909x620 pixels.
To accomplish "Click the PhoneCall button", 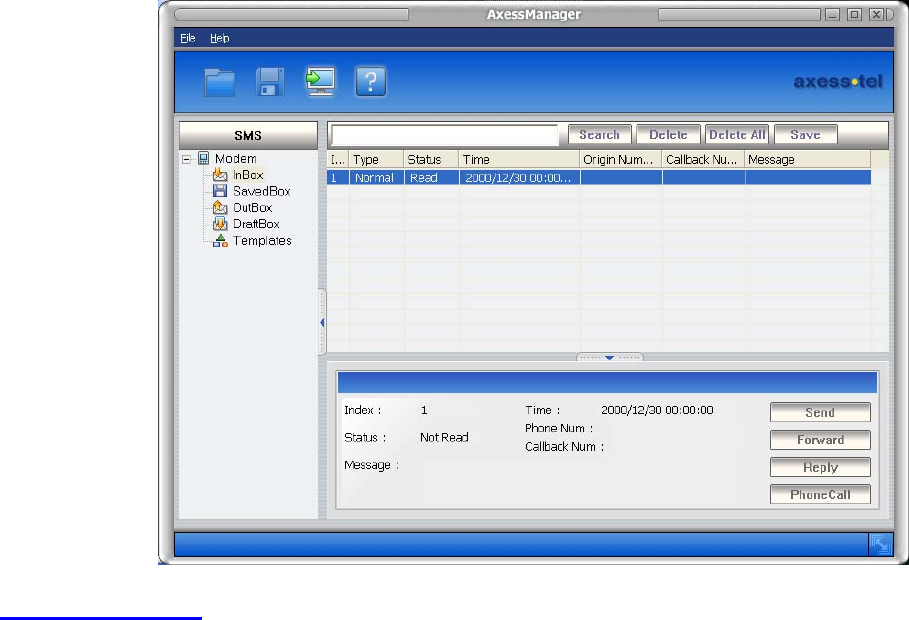I will 820,494.
